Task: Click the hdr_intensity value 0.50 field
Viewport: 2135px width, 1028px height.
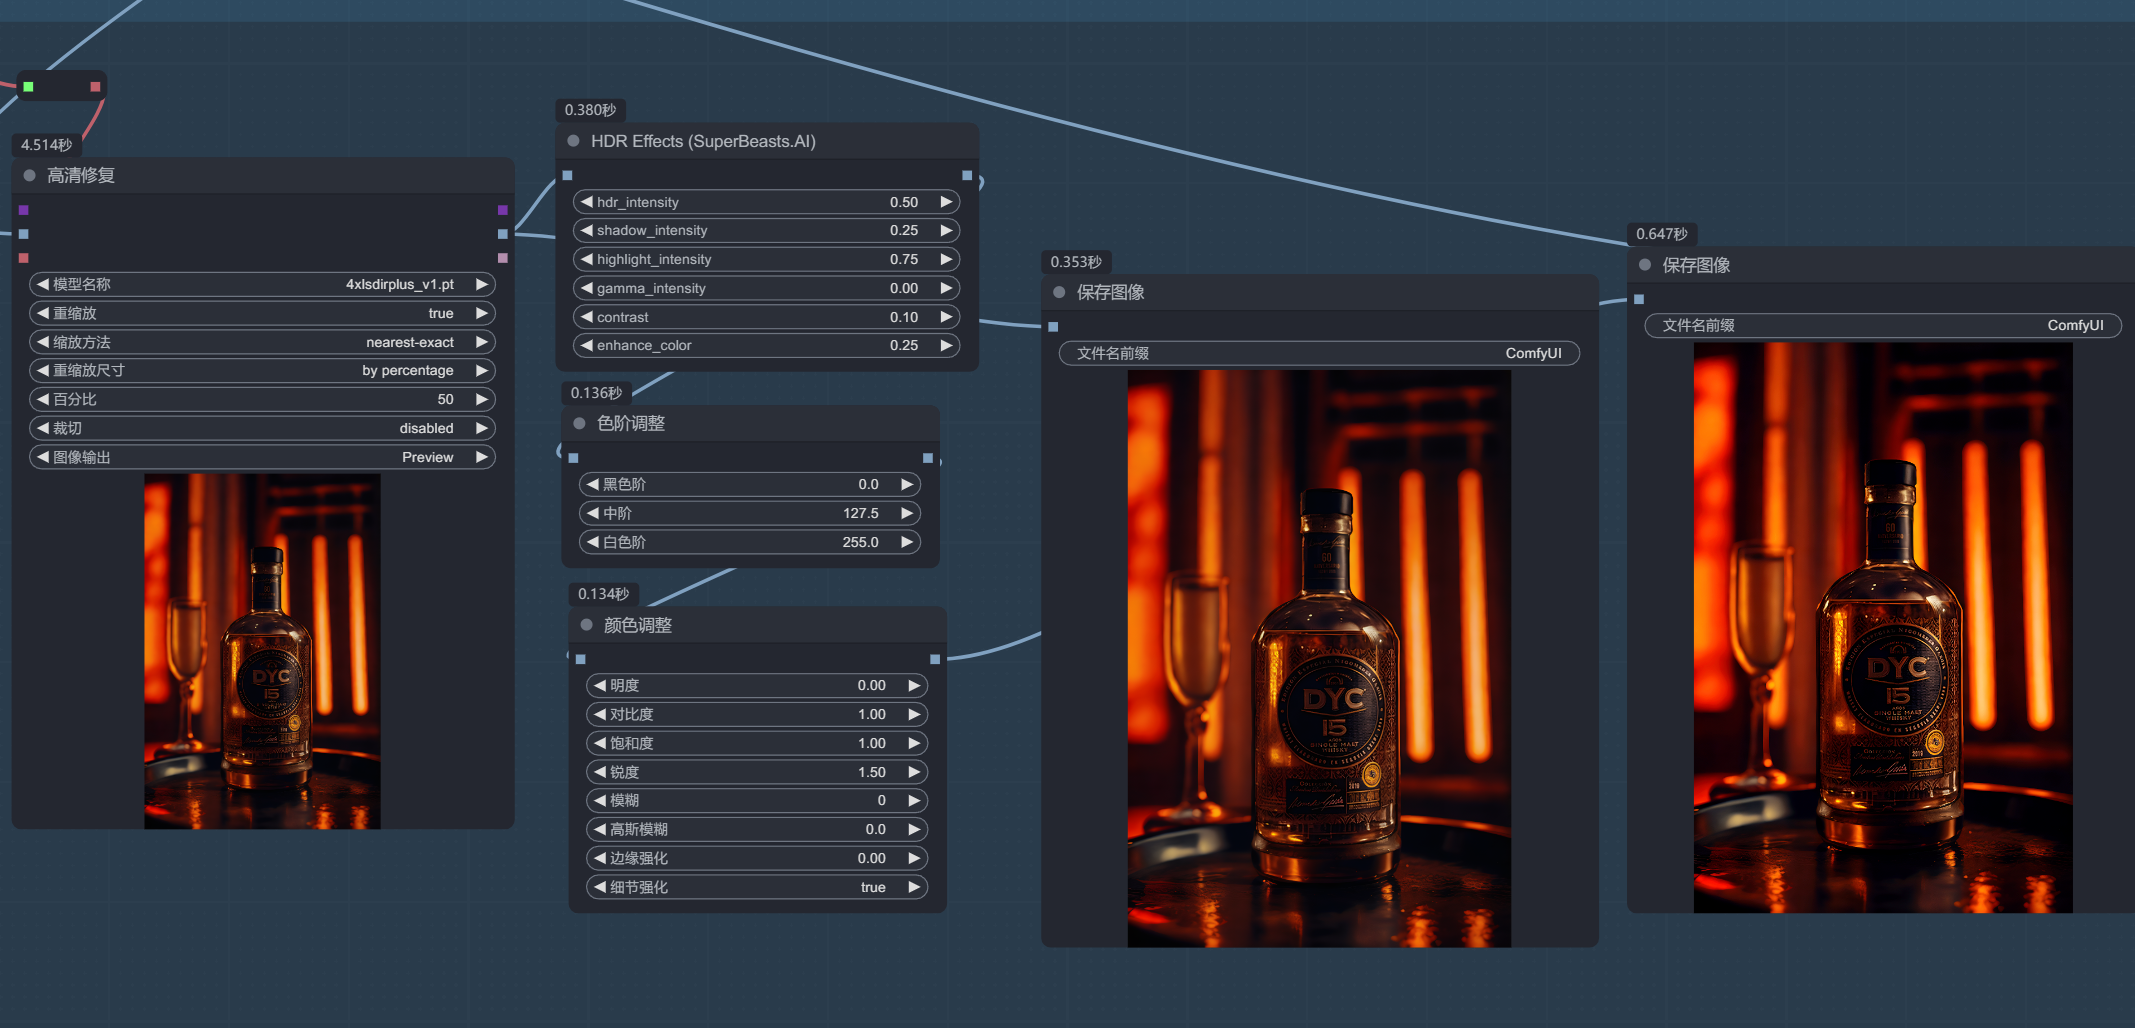Action: click(x=904, y=202)
